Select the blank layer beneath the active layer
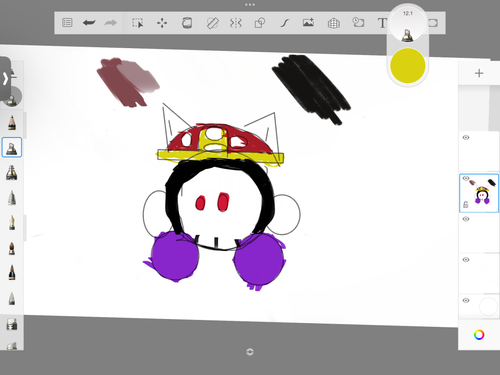500x375 pixels. coord(479,233)
